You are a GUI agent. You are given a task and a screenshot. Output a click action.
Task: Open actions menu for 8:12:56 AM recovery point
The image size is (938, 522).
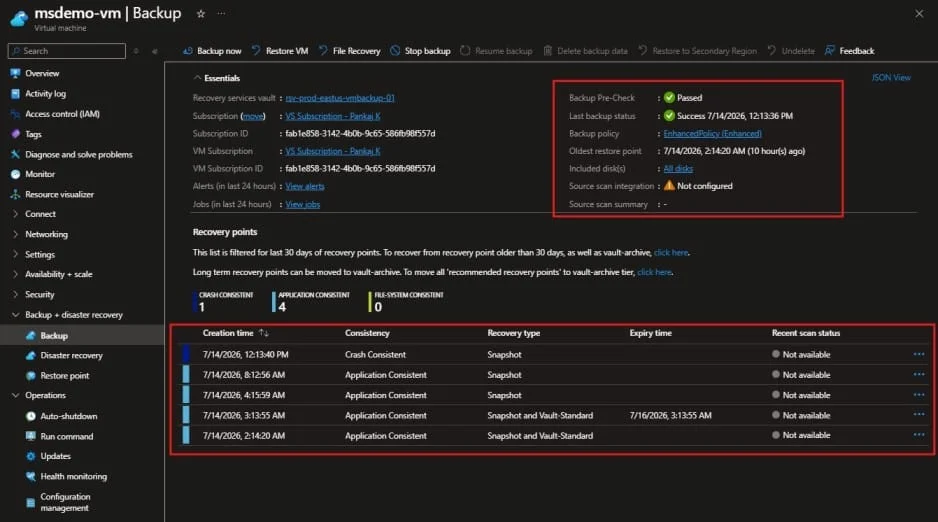tap(919, 375)
